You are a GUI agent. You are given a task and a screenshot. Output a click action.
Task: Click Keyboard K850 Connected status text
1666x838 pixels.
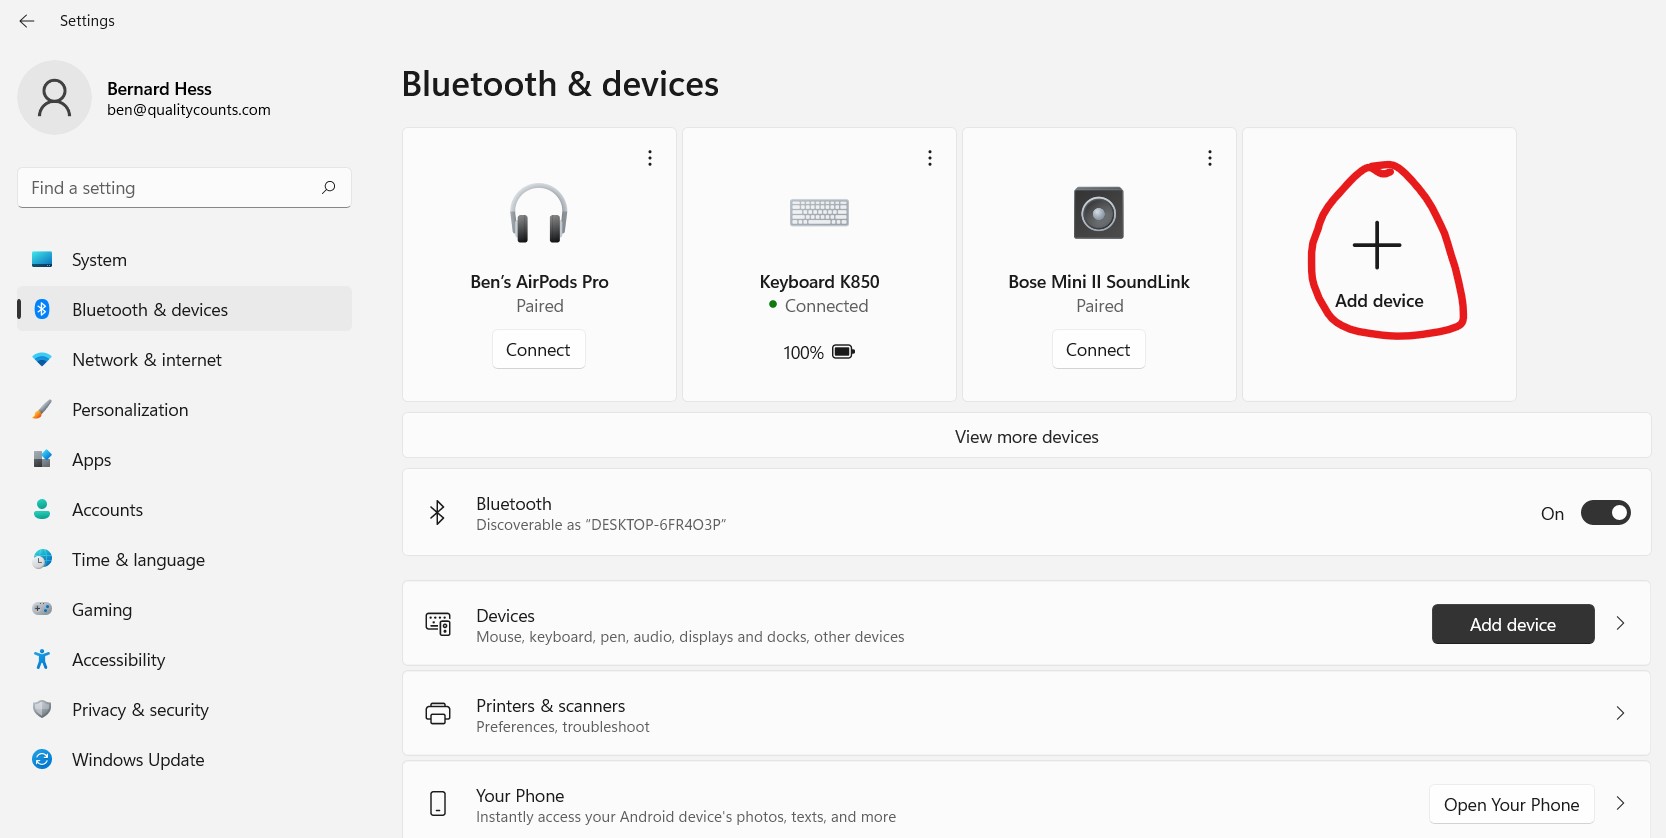click(x=826, y=306)
